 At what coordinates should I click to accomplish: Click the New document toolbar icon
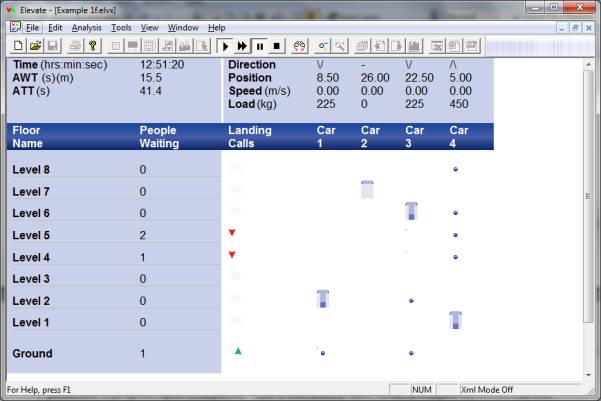click(x=17, y=46)
